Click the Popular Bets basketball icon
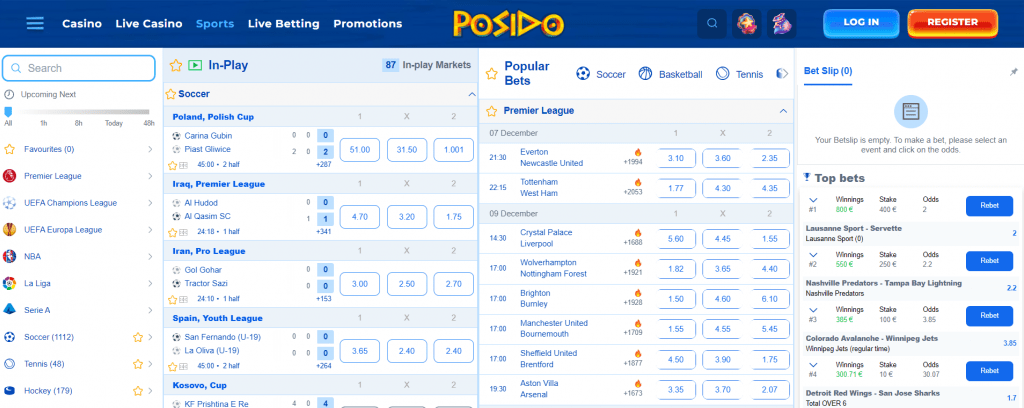1024x408 pixels. 645,74
